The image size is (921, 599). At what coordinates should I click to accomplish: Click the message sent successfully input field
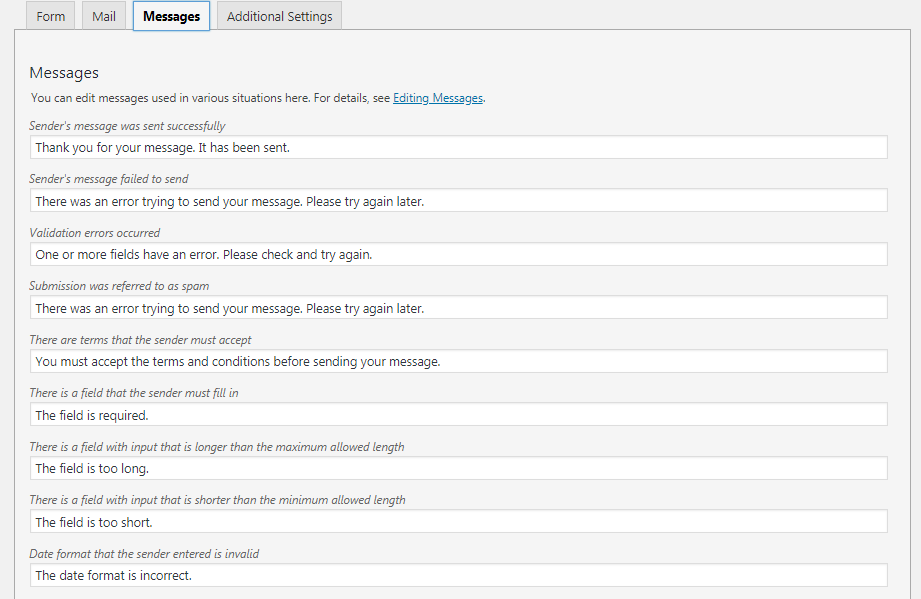pyautogui.click(x=458, y=147)
